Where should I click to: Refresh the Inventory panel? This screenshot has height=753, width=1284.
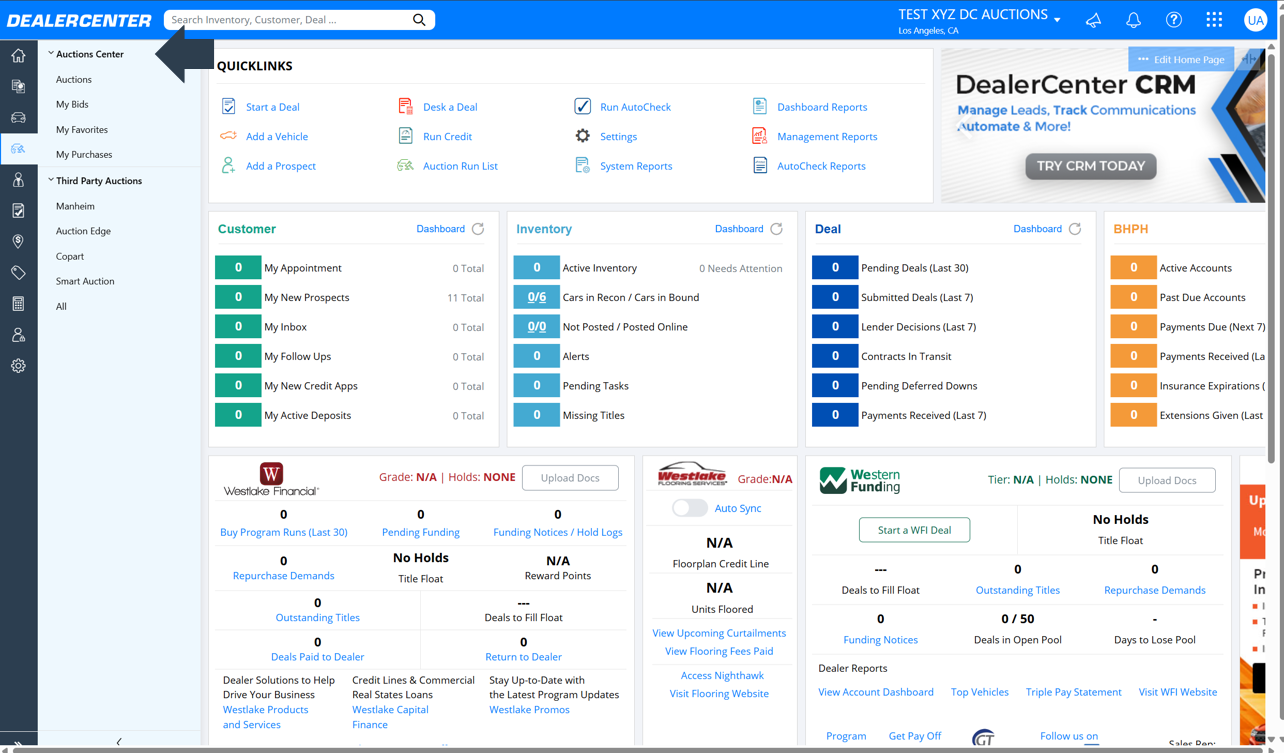[x=776, y=229]
